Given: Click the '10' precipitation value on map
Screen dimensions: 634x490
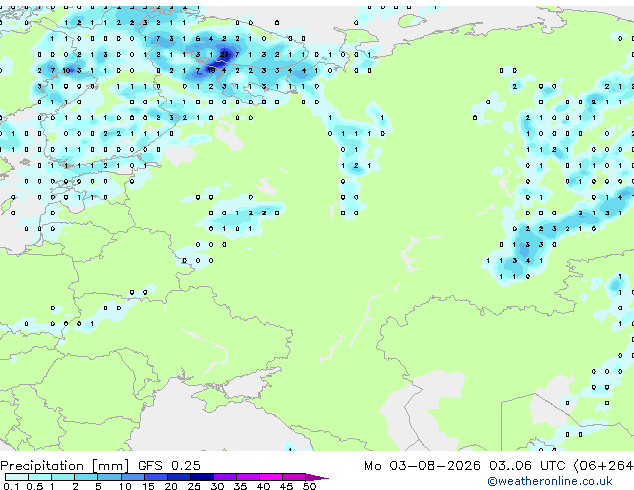Looking at the screenshot, I should (66, 70).
